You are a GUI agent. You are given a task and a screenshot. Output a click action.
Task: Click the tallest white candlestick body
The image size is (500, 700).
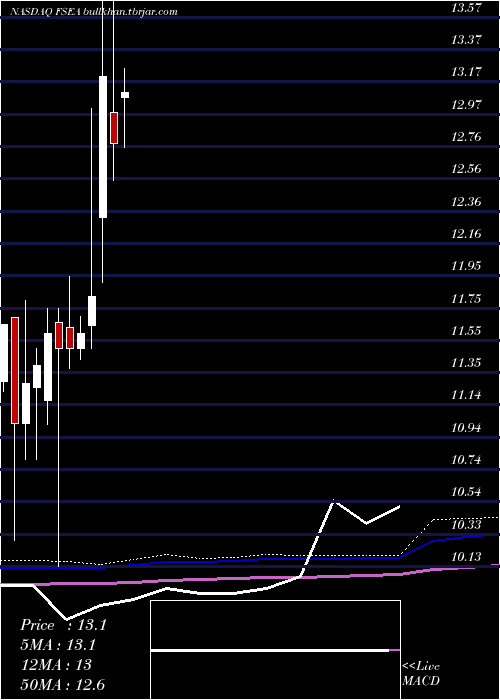coord(103,147)
